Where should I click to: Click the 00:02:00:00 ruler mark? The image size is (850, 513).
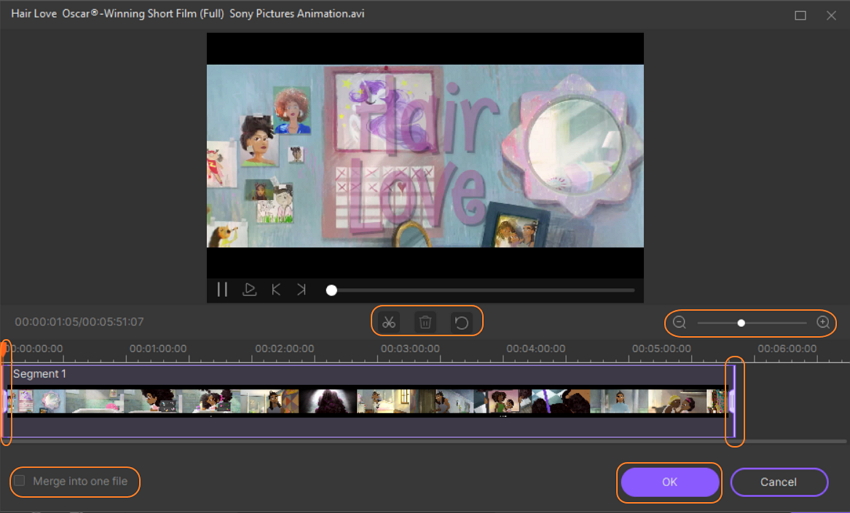click(284, 349)
